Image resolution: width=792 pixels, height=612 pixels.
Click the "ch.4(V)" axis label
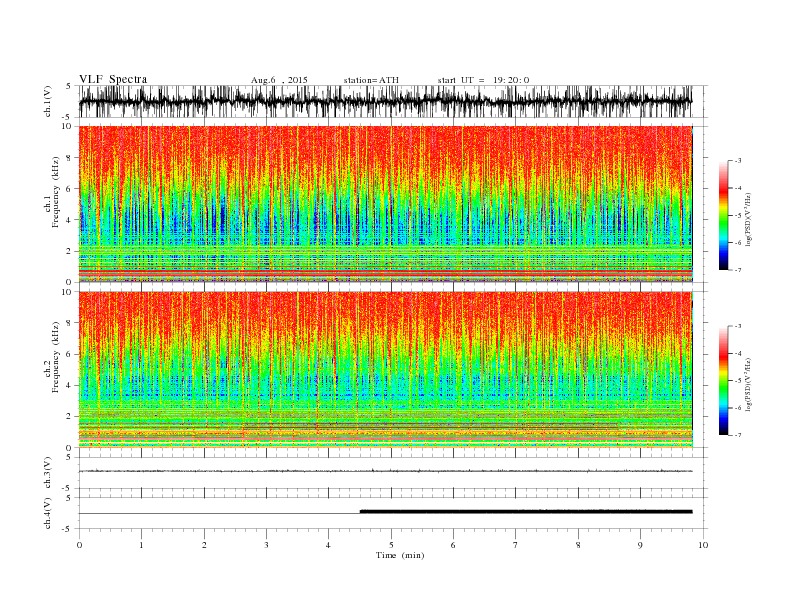click(48, 513)
